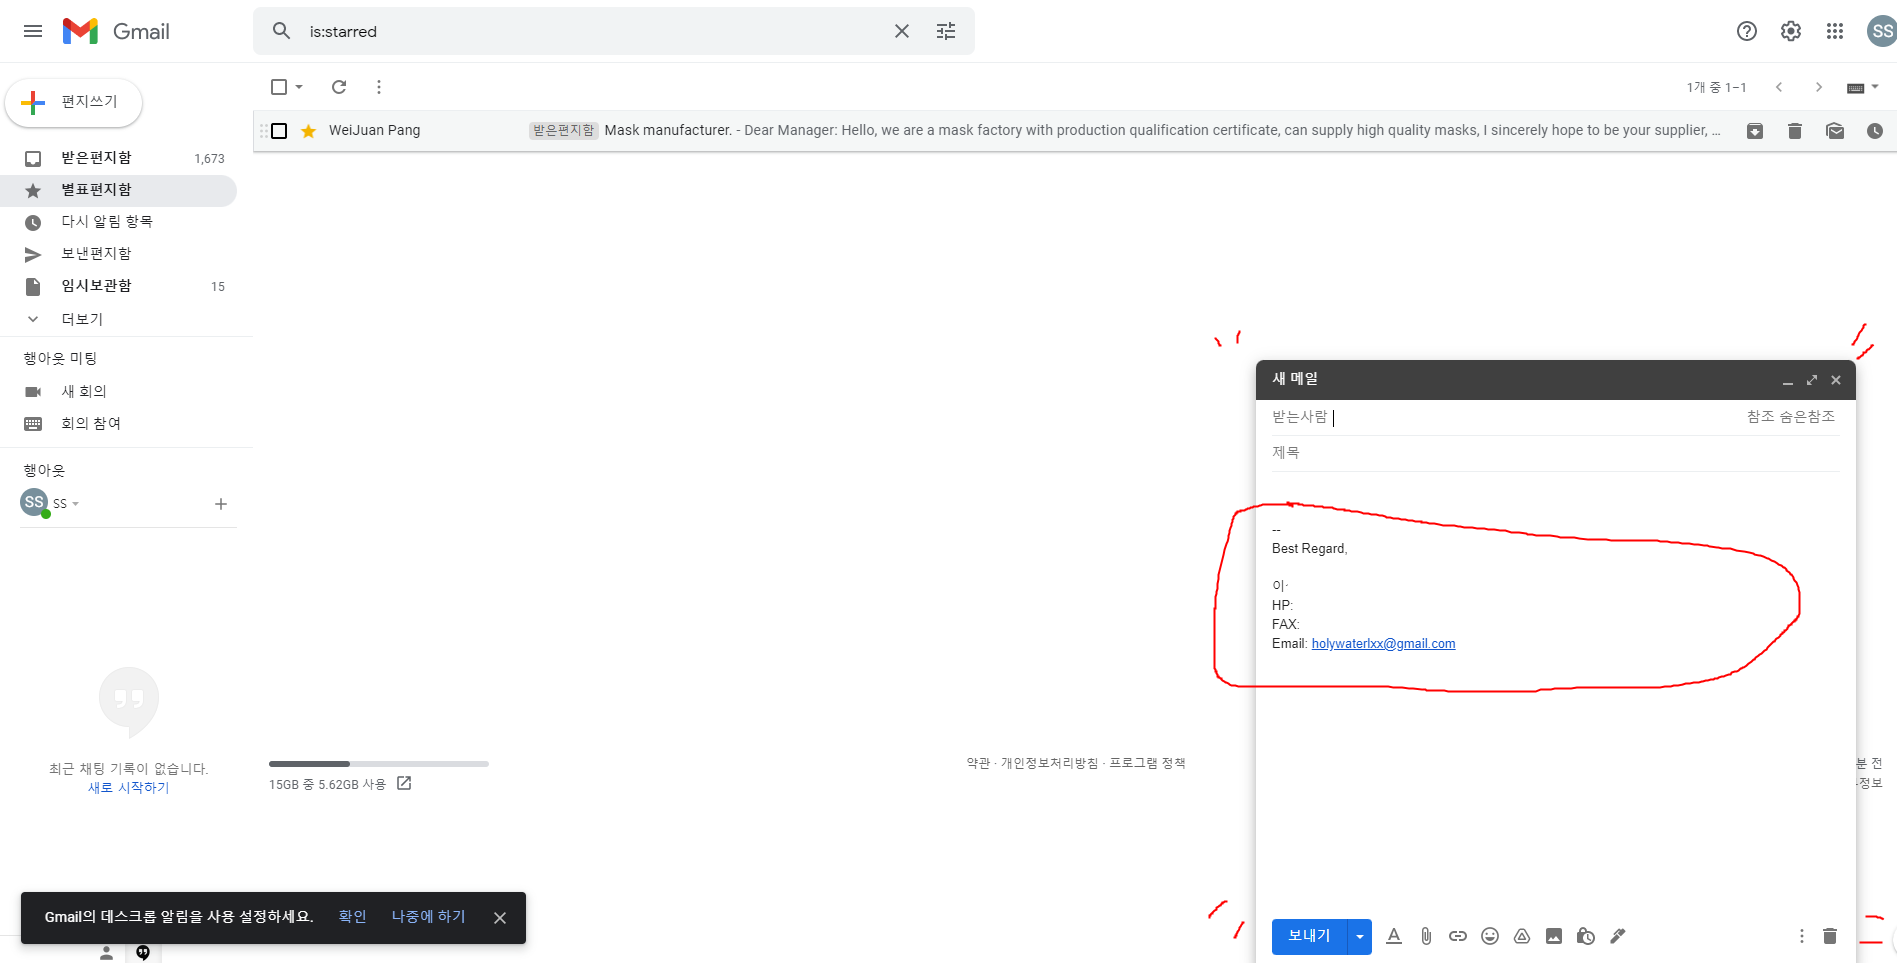This screenshot has height=963, width=1897.
Task: Click 새로 시작하기 chat link
Action: (128, 788)
